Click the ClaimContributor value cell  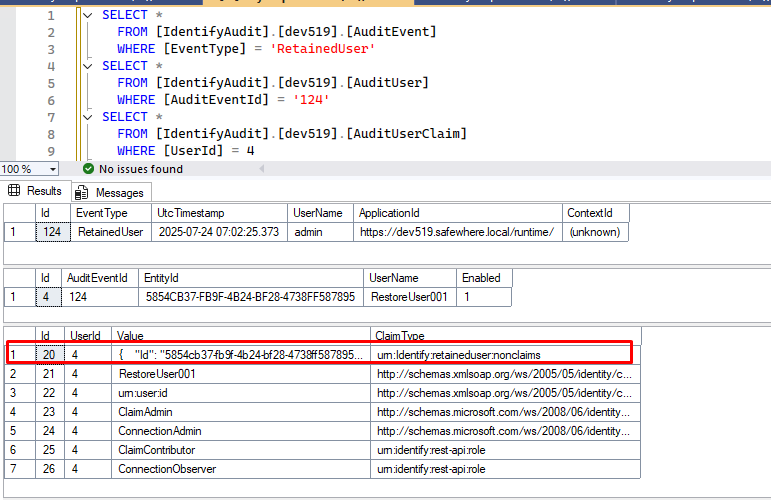coord(241,450)
